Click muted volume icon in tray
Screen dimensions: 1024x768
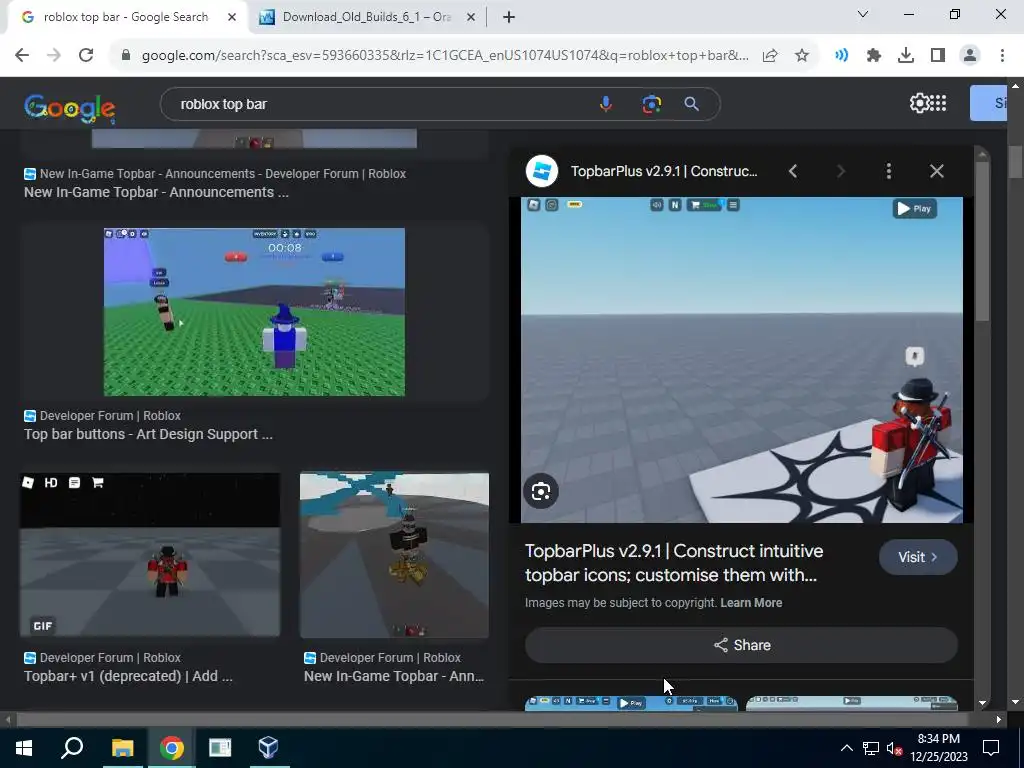(x=894, y=748)
